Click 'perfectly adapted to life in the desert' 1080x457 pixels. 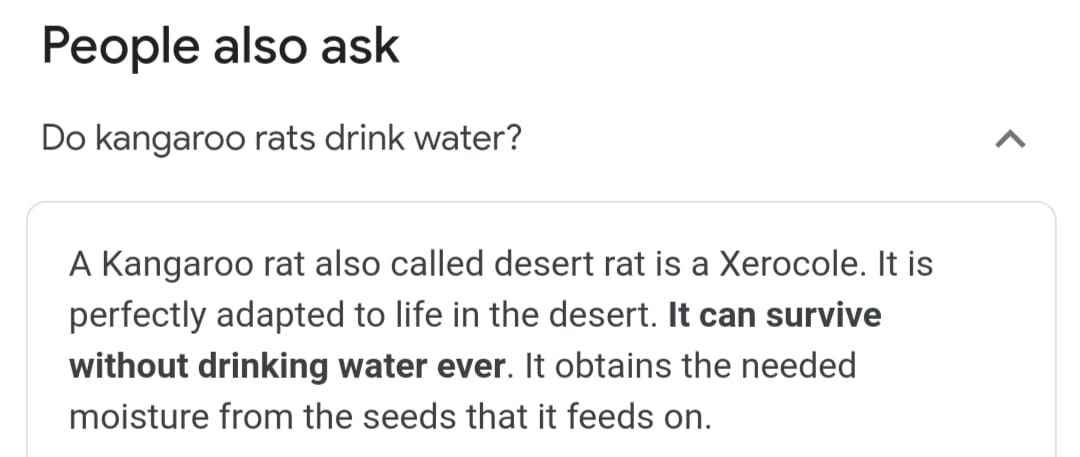[x=363, y=316]
